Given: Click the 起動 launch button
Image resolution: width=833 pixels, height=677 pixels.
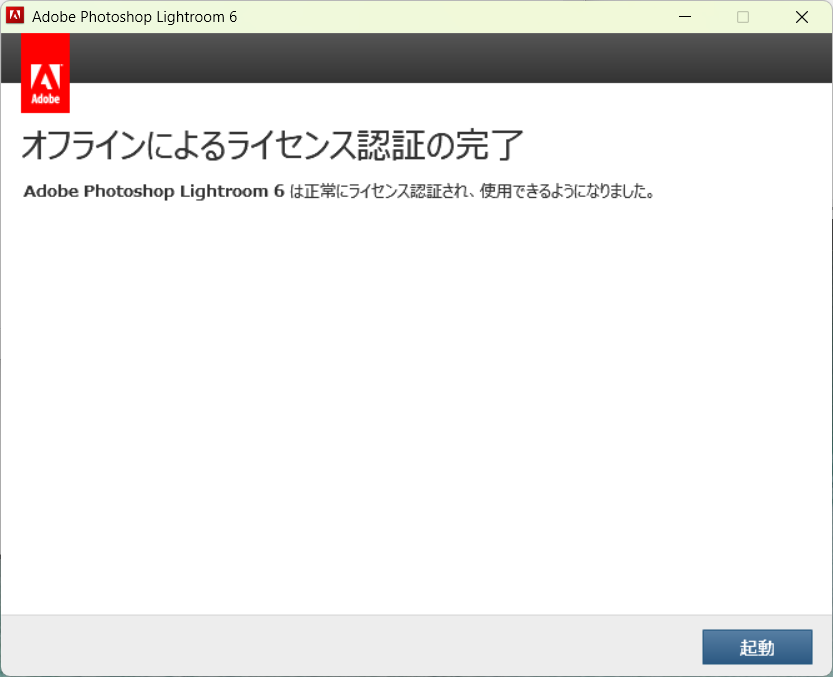Looking at the screenshot, I should pyautogui.click(x=757, y=647).
